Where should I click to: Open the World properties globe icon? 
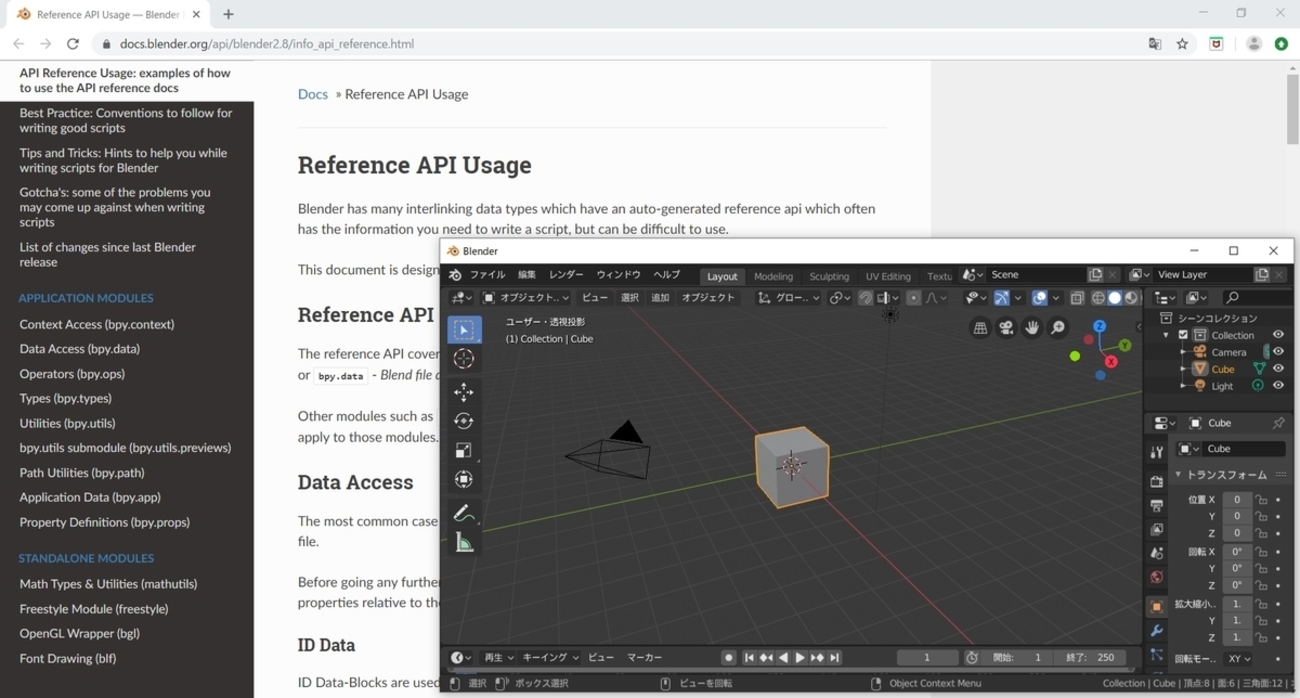pos(1157,578)
